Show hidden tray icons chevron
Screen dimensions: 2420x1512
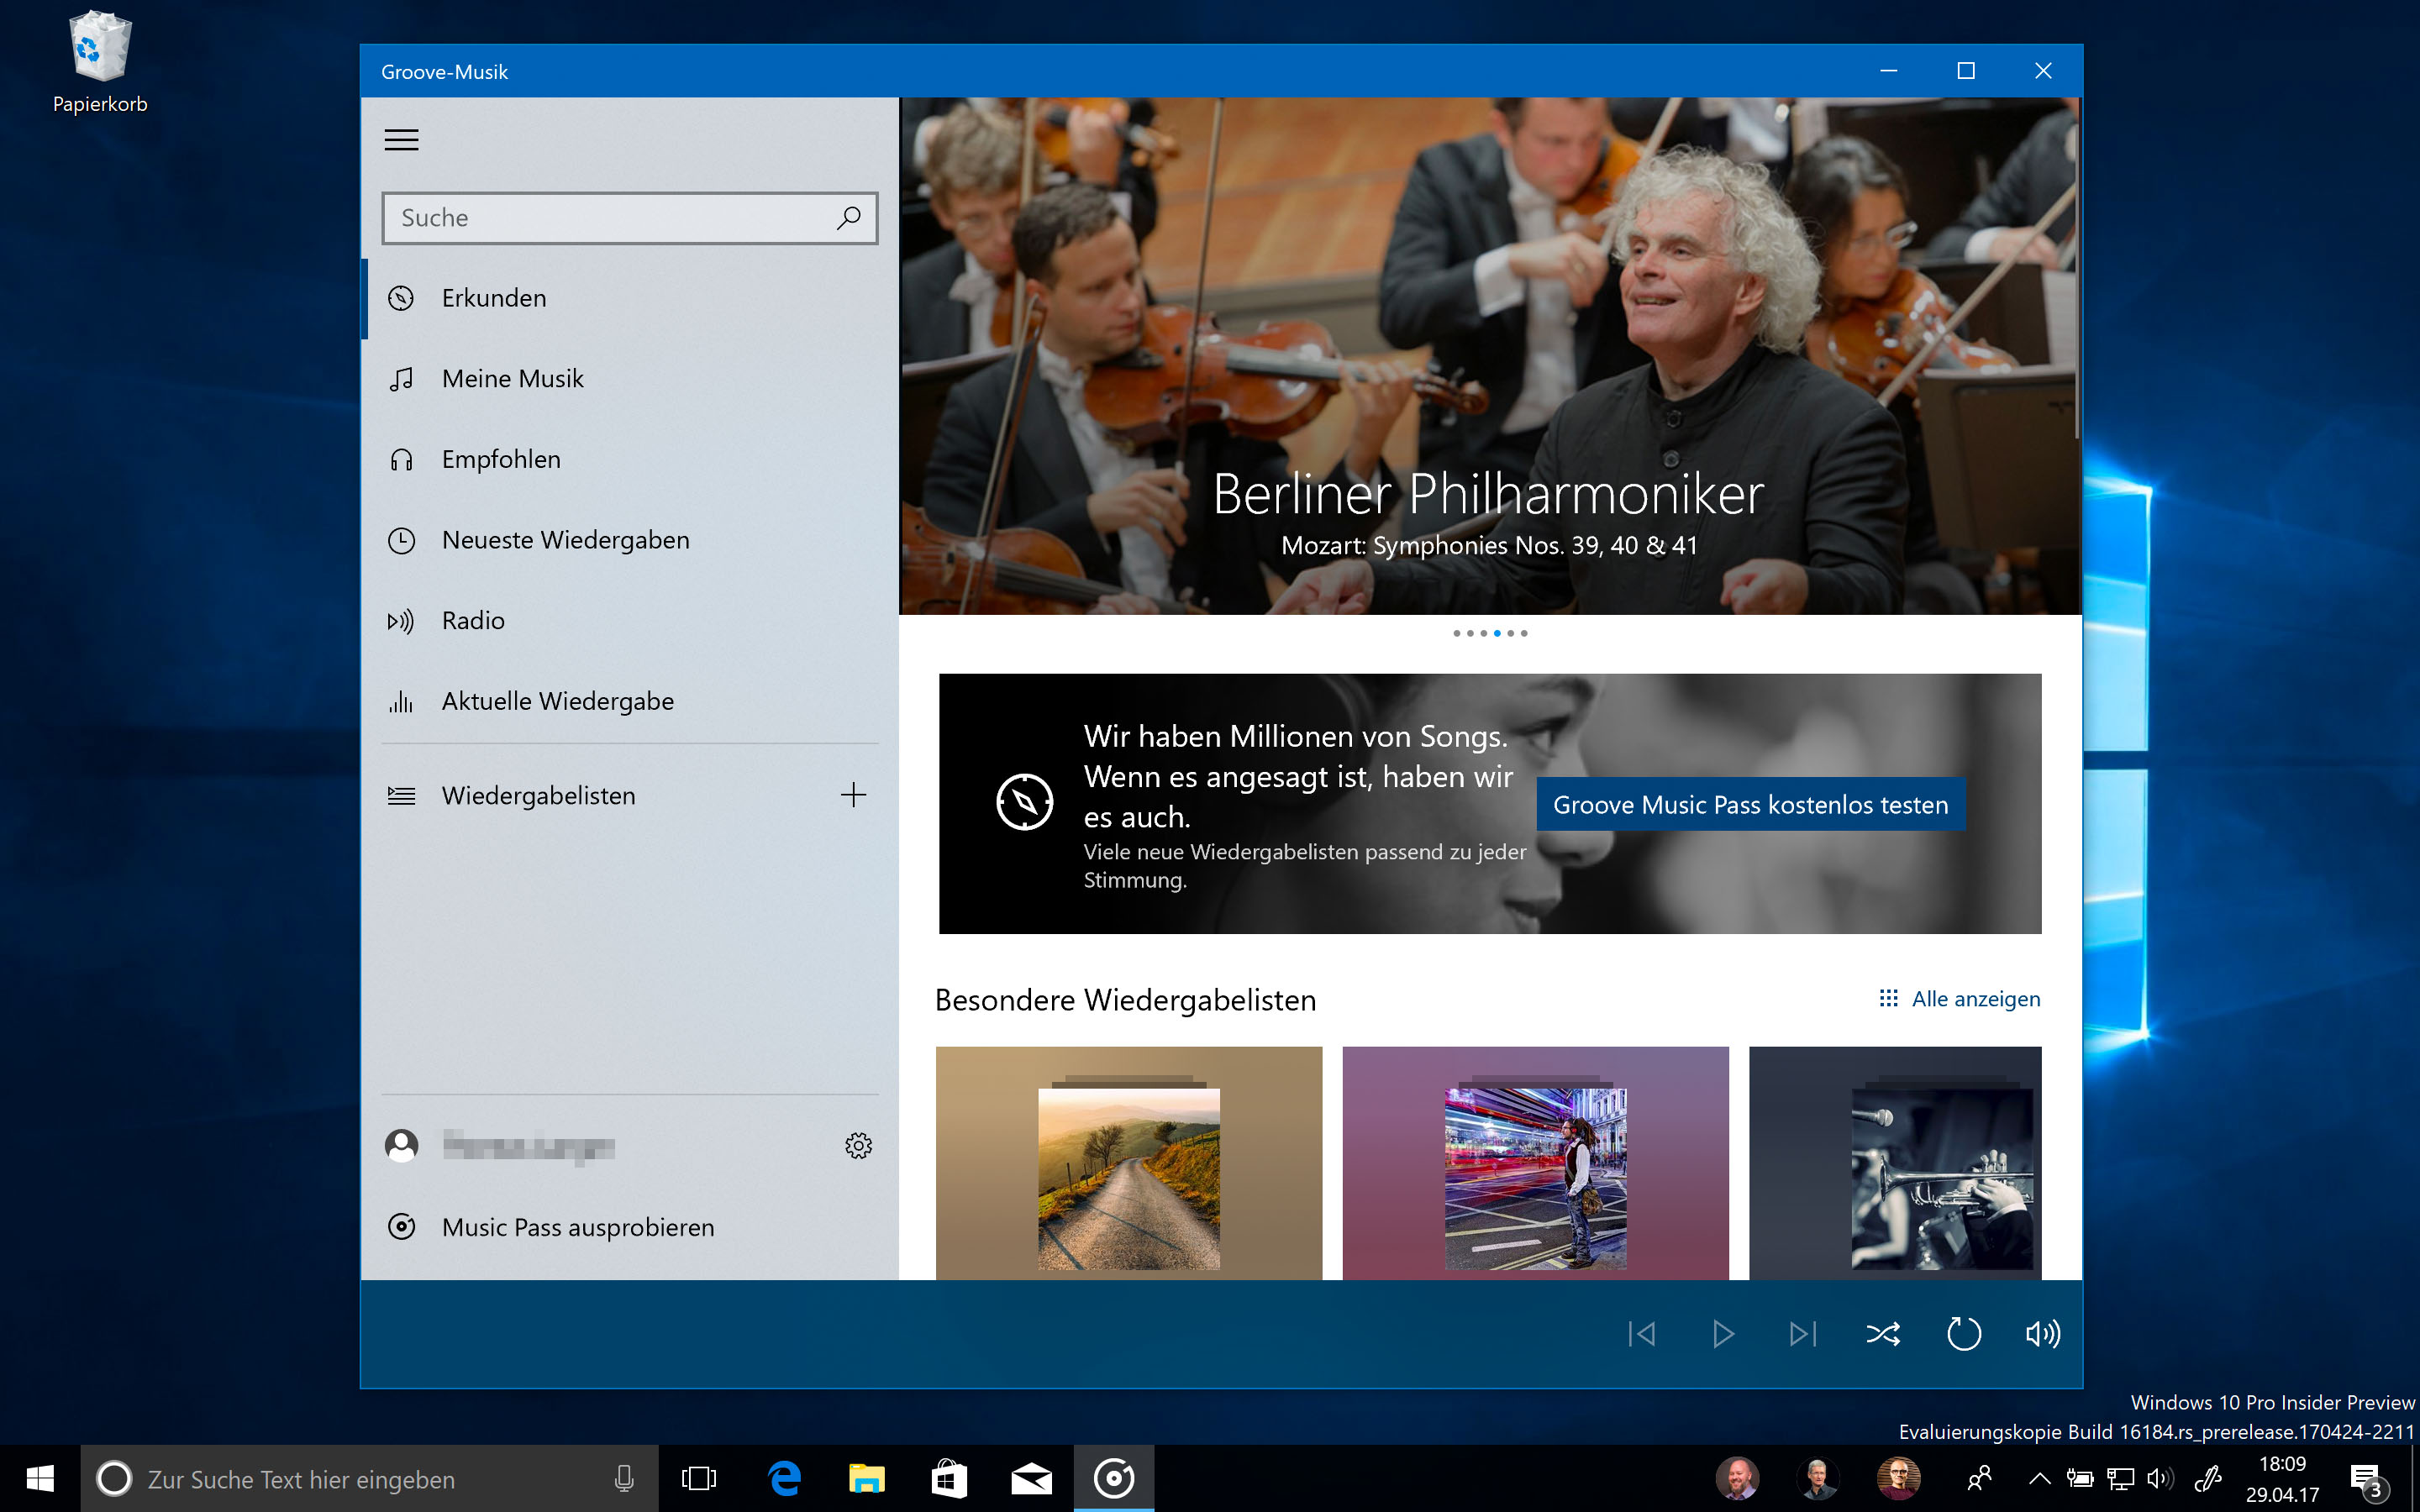pos(2039,1479)
